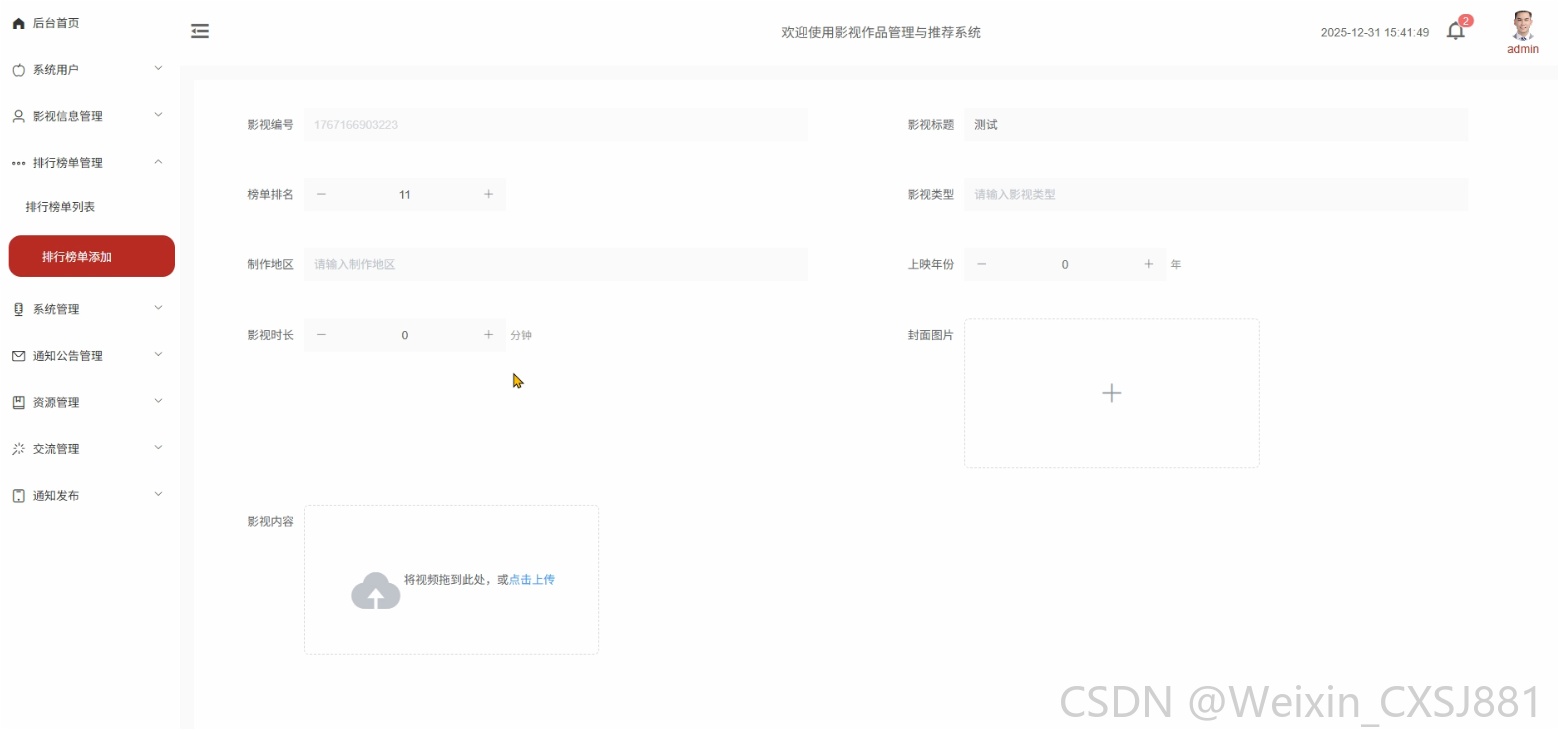Image resolution: width=1559 pixels, height=730 pixels.
Task: Click the admin avatar picture
Action: point(1523,25)
